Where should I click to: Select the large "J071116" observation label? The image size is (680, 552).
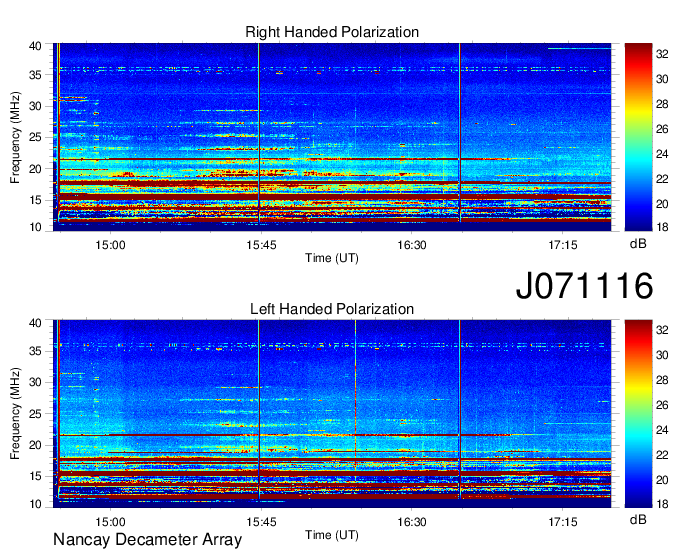tap(584, 285)
